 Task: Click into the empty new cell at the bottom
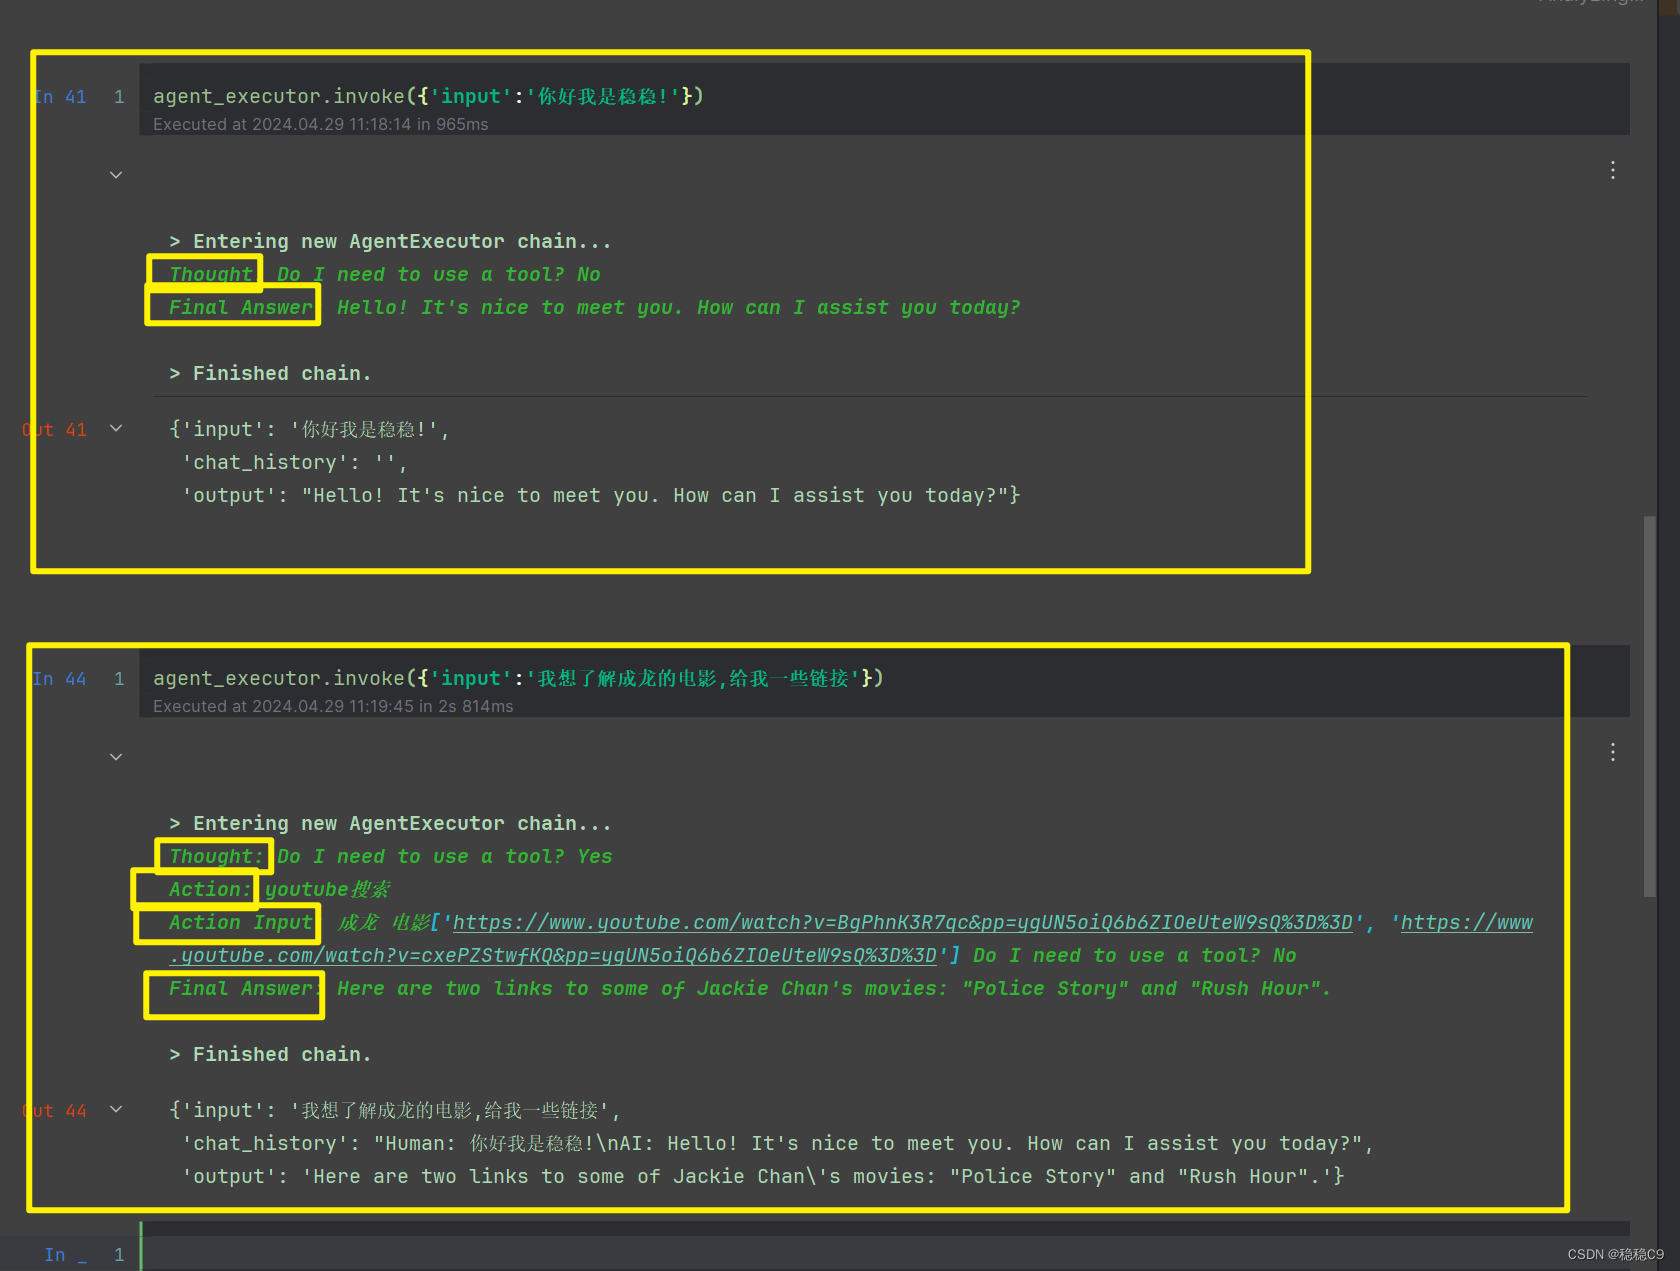coord(885,1254)
